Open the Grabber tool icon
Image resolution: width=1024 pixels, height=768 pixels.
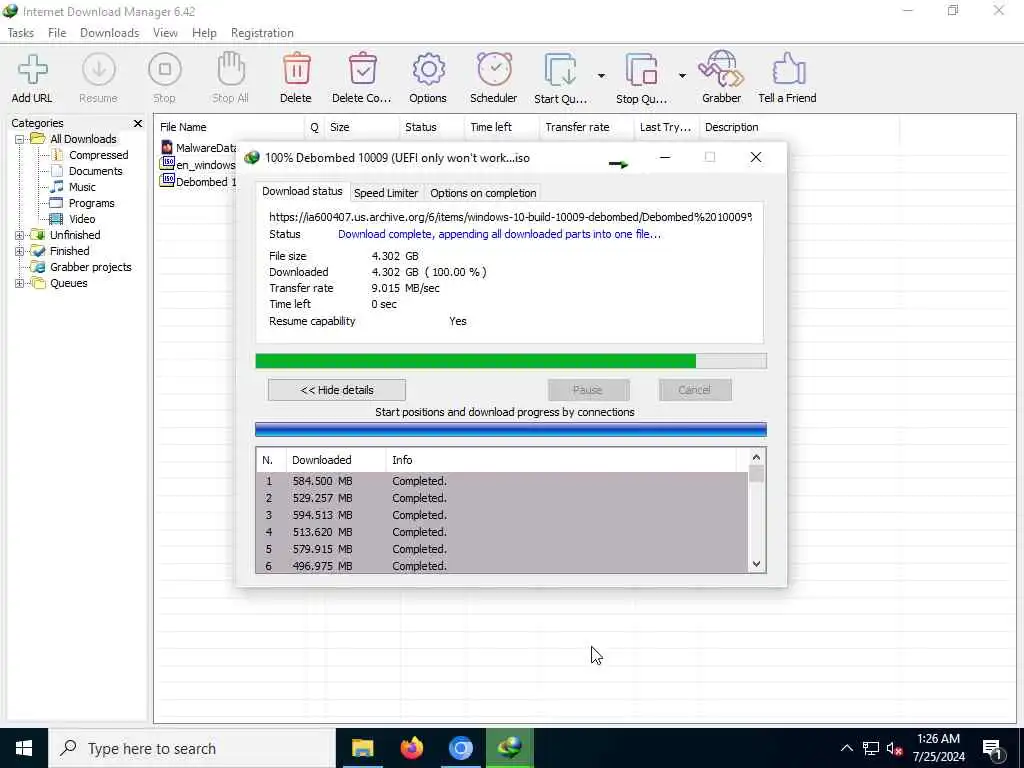[721, 69]
